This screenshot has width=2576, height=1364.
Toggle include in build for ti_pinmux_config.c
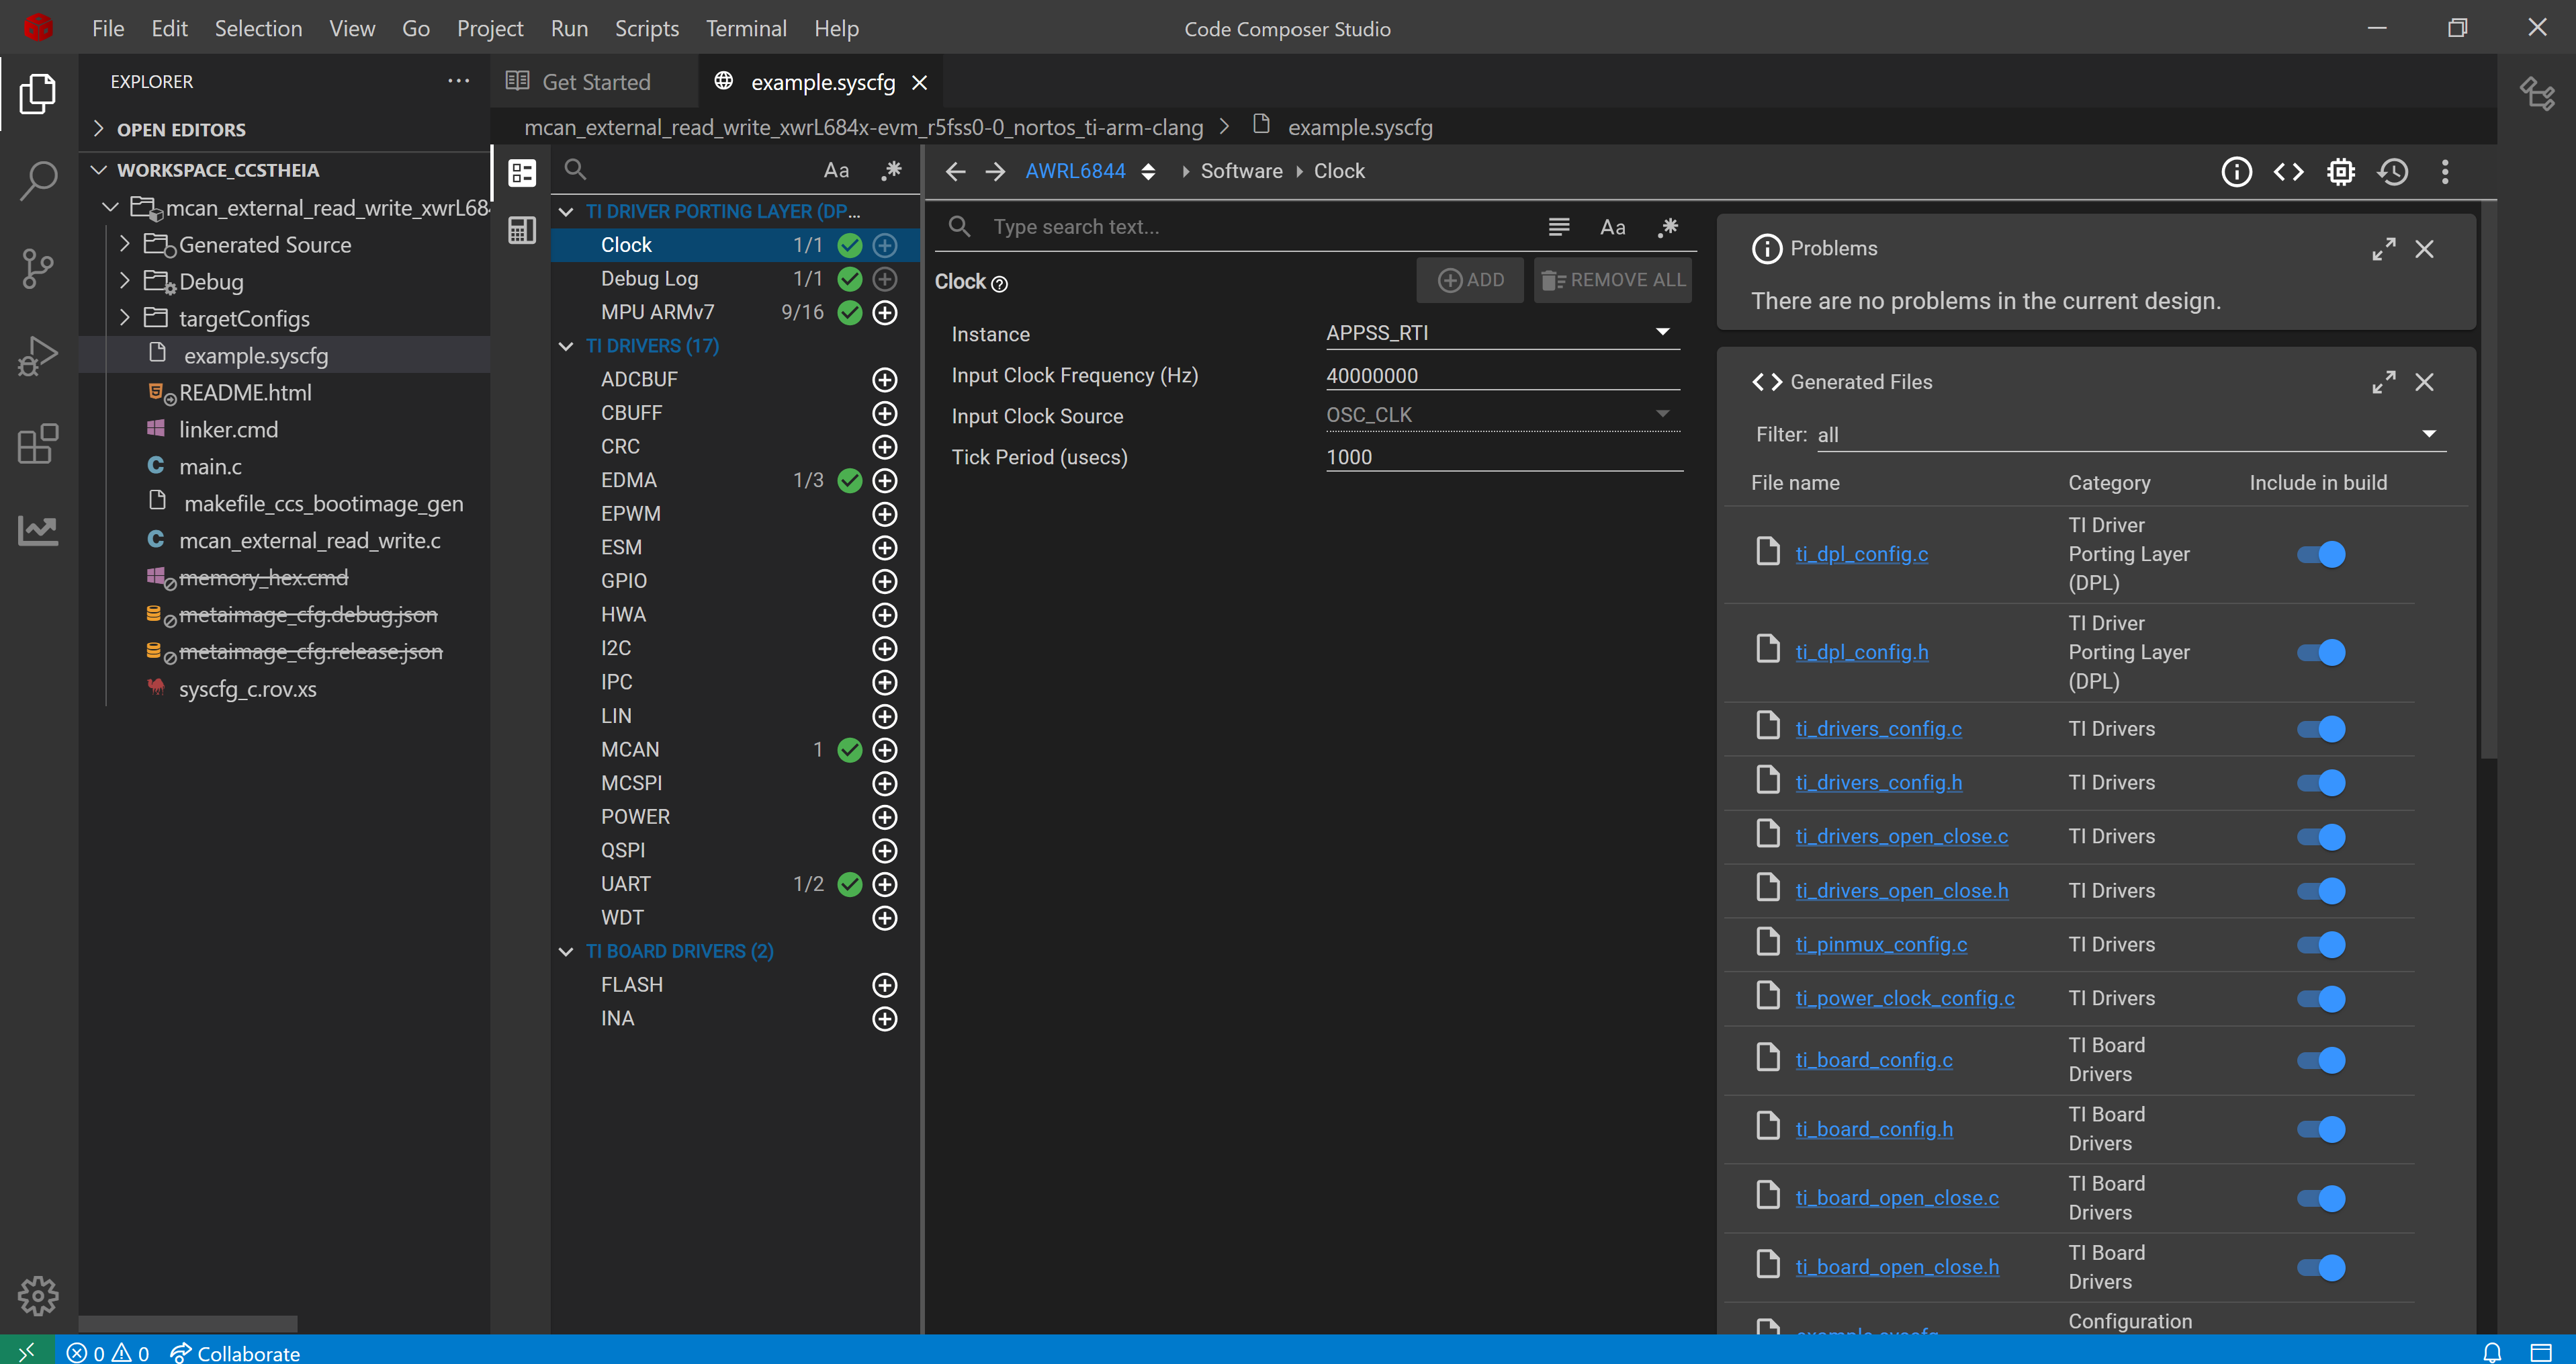point(2321,945)
